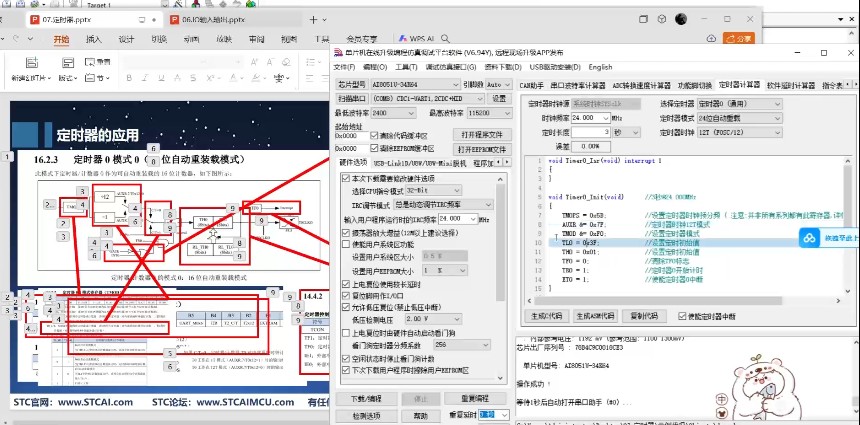This screenshot has width=860, height=425.
Task: Click 生成C代码 button
Action: point(546,316)
